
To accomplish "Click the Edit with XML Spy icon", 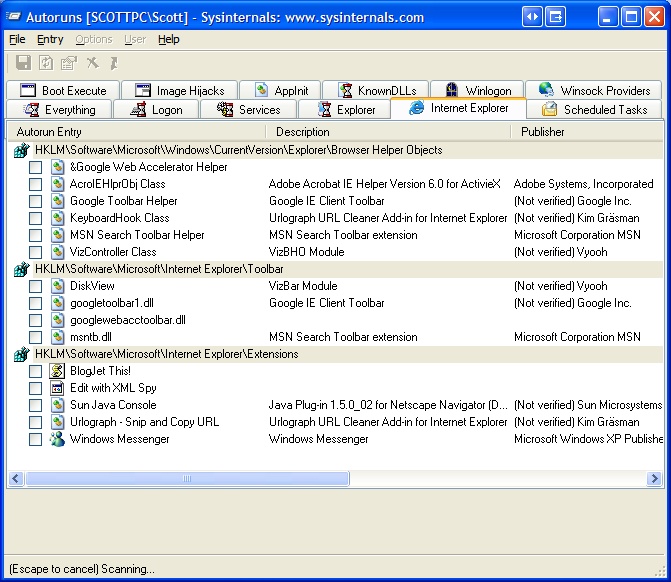I will (x=57, y=388).
